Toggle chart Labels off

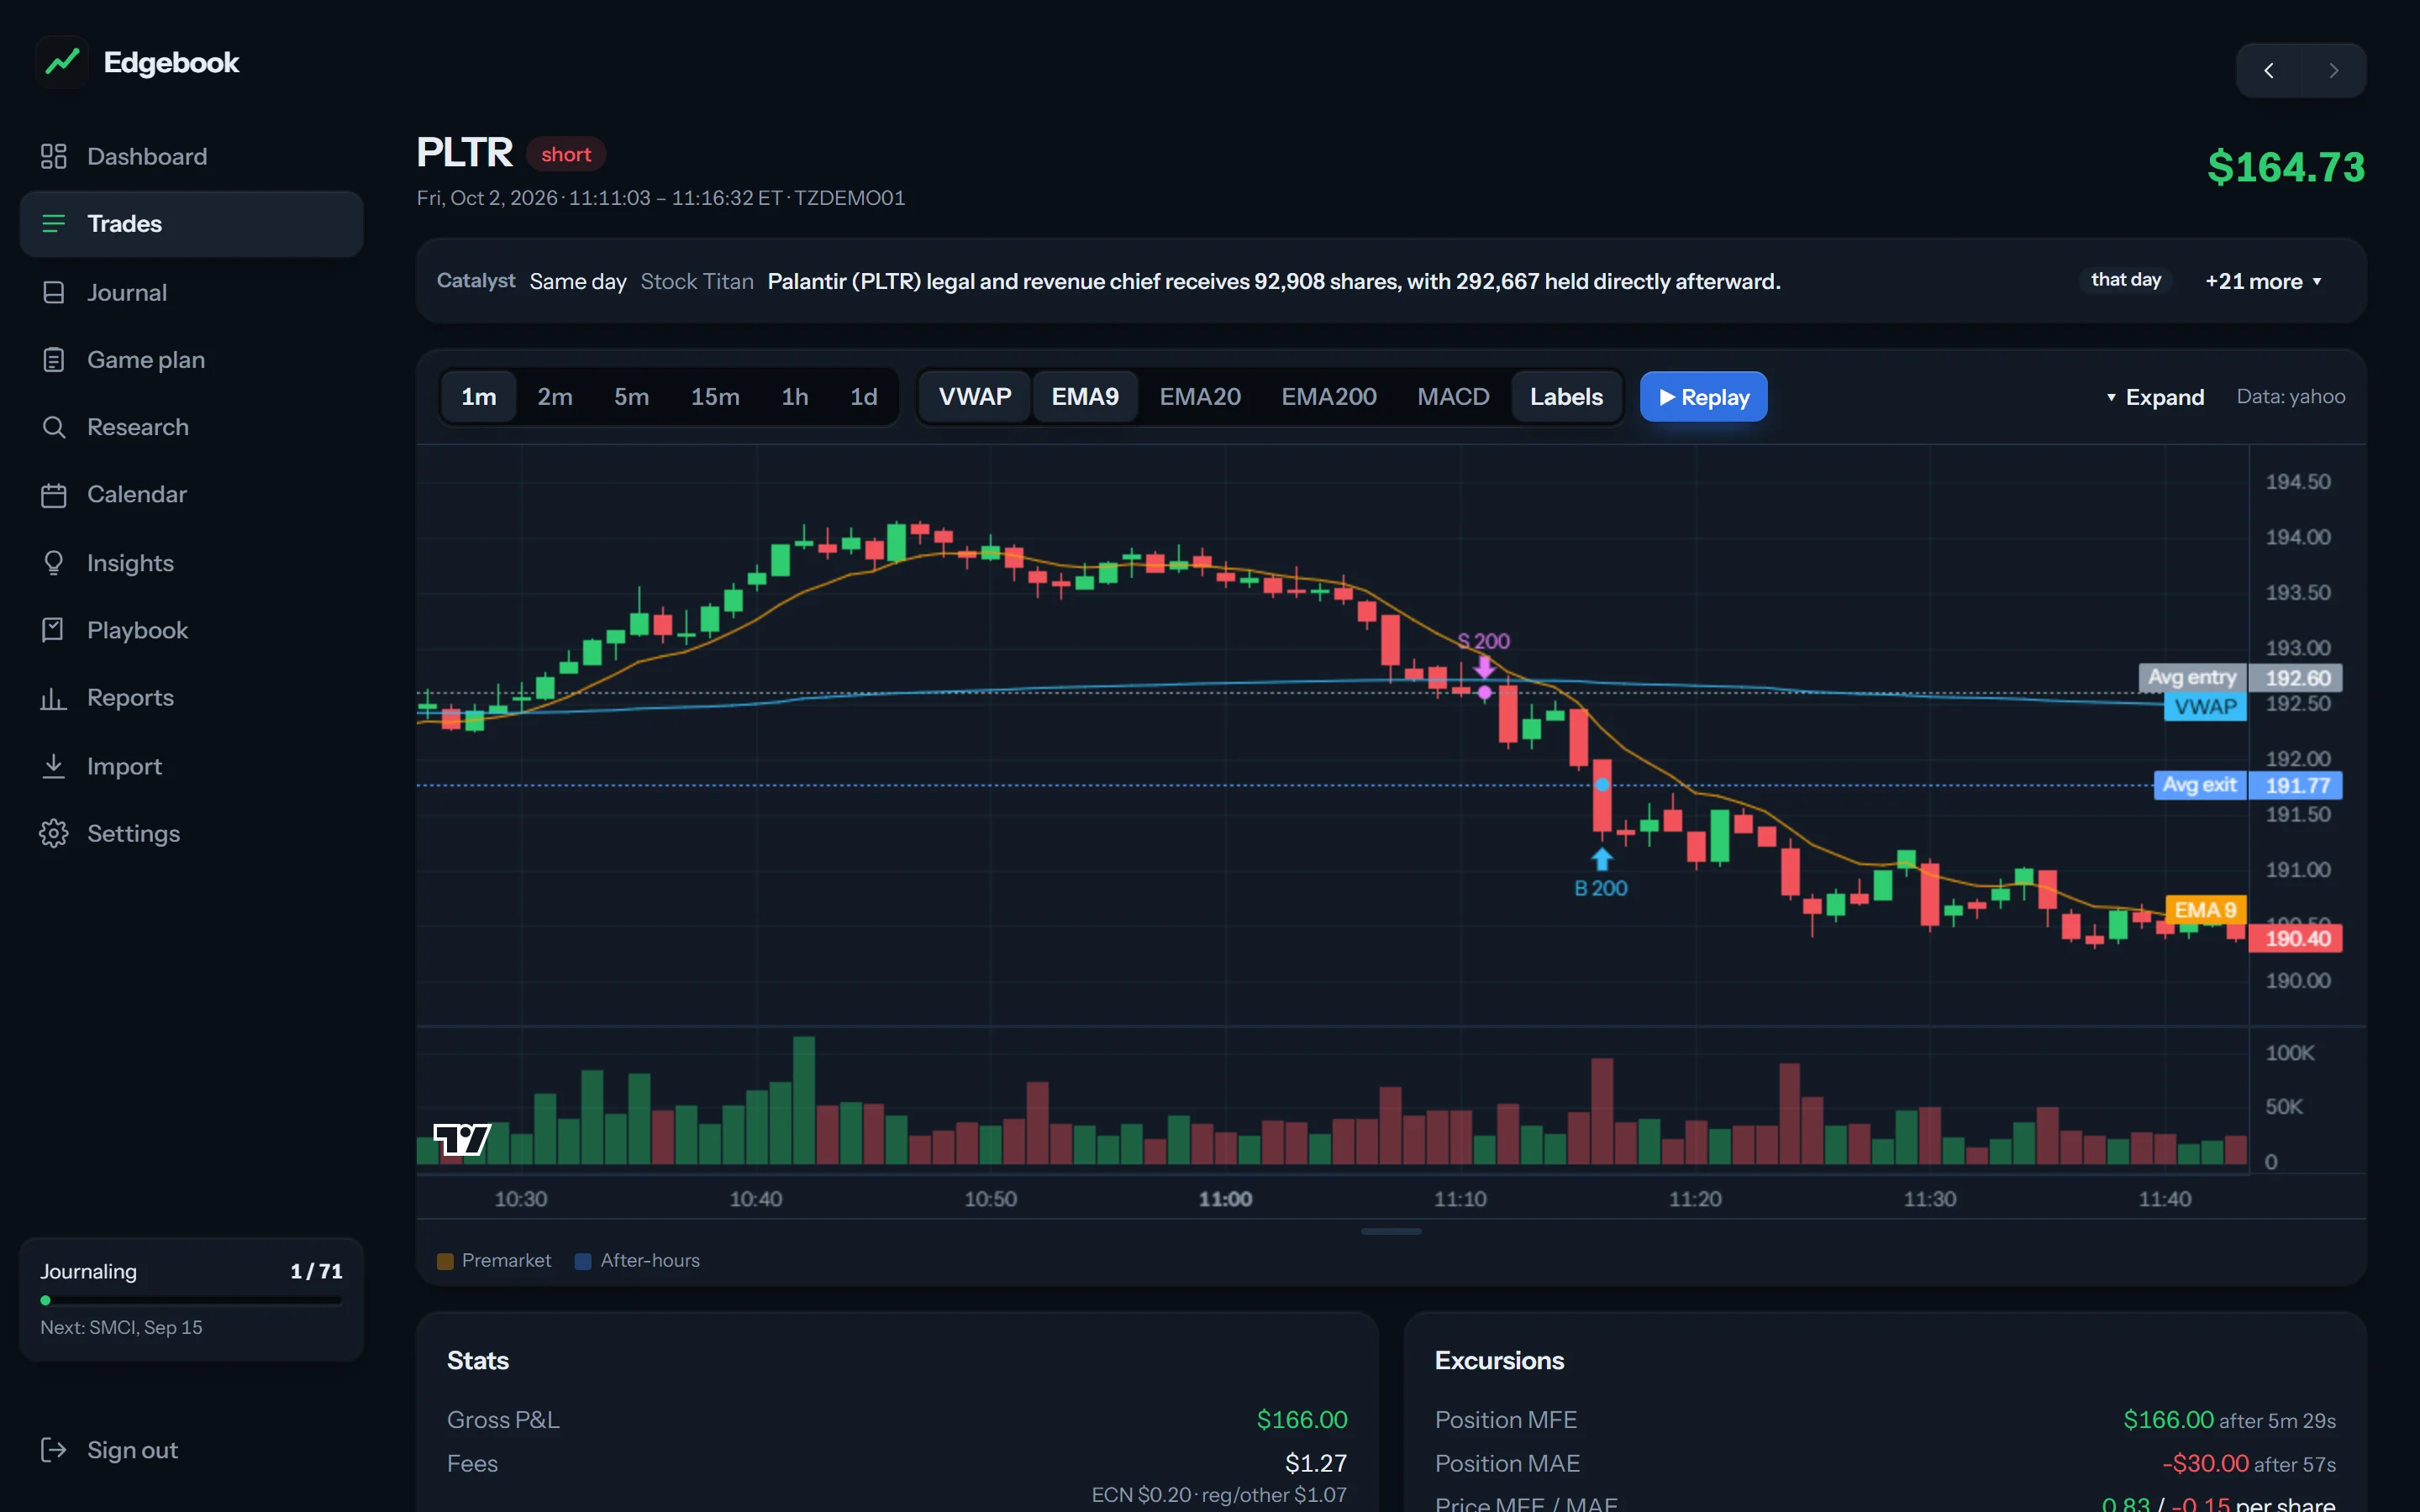[1566, 397]
